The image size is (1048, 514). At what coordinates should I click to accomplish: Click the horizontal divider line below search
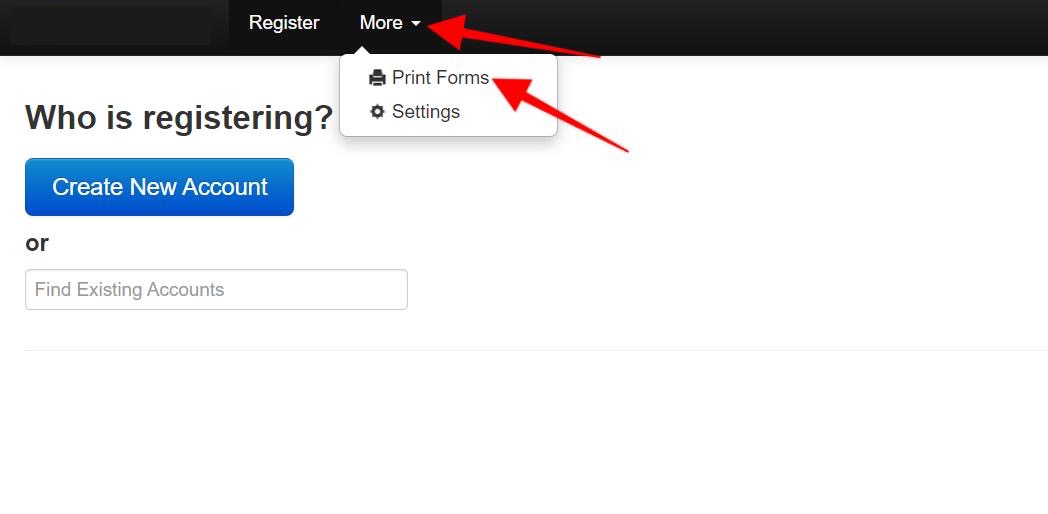[x=536, y=350]
